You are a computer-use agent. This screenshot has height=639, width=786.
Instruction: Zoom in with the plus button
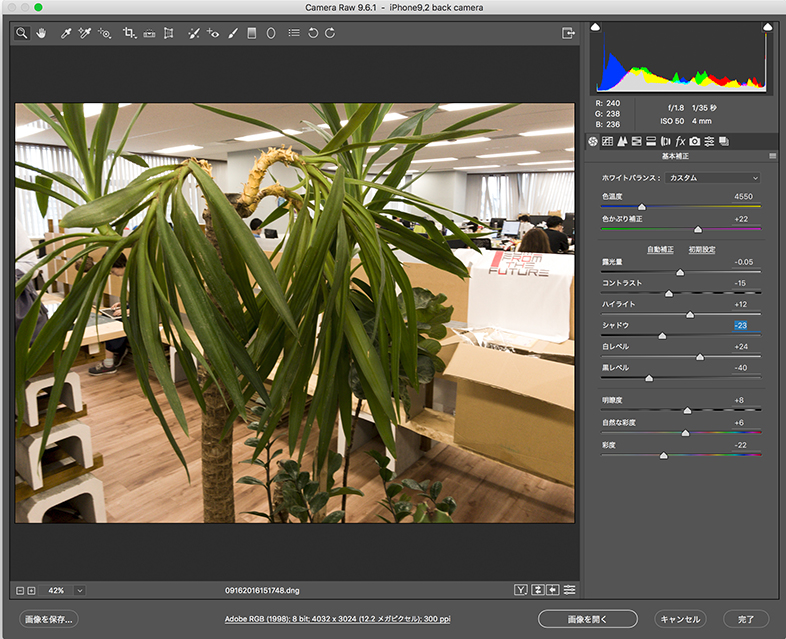[31, 591]
